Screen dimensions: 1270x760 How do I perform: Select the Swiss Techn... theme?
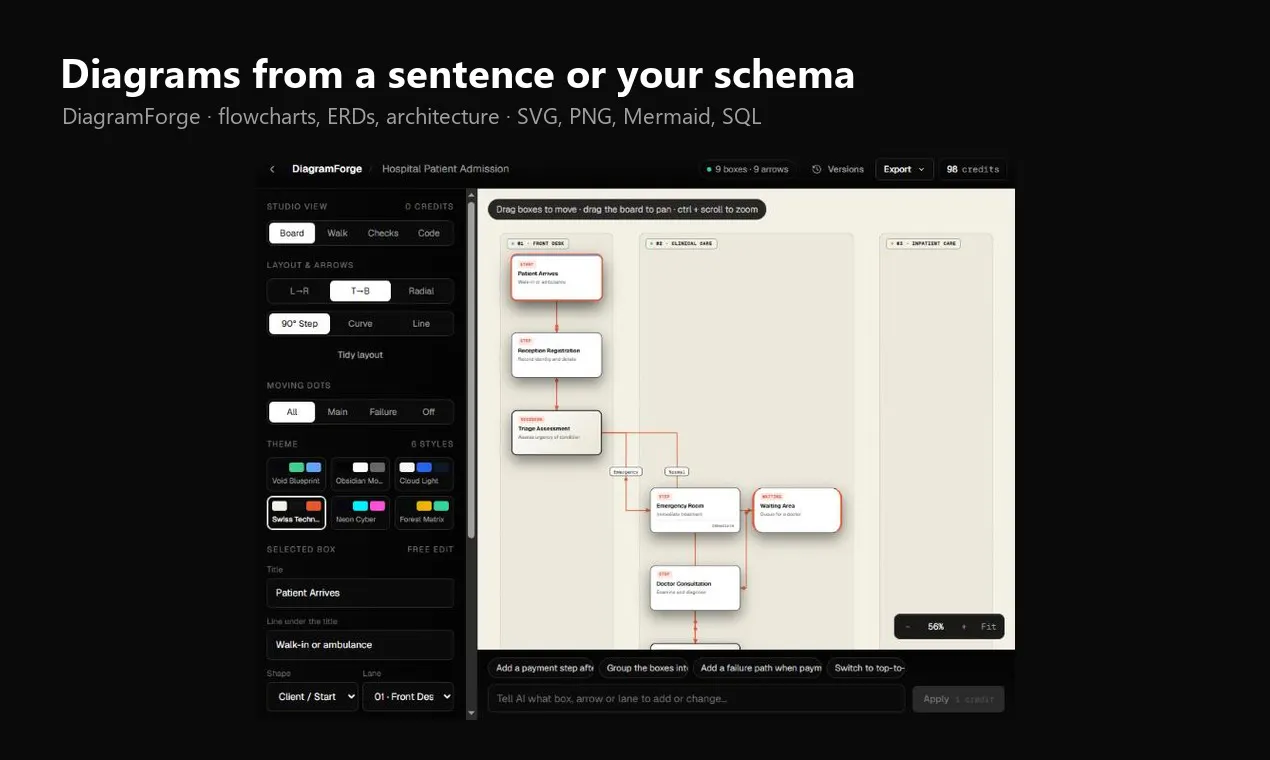click(296, 513)
